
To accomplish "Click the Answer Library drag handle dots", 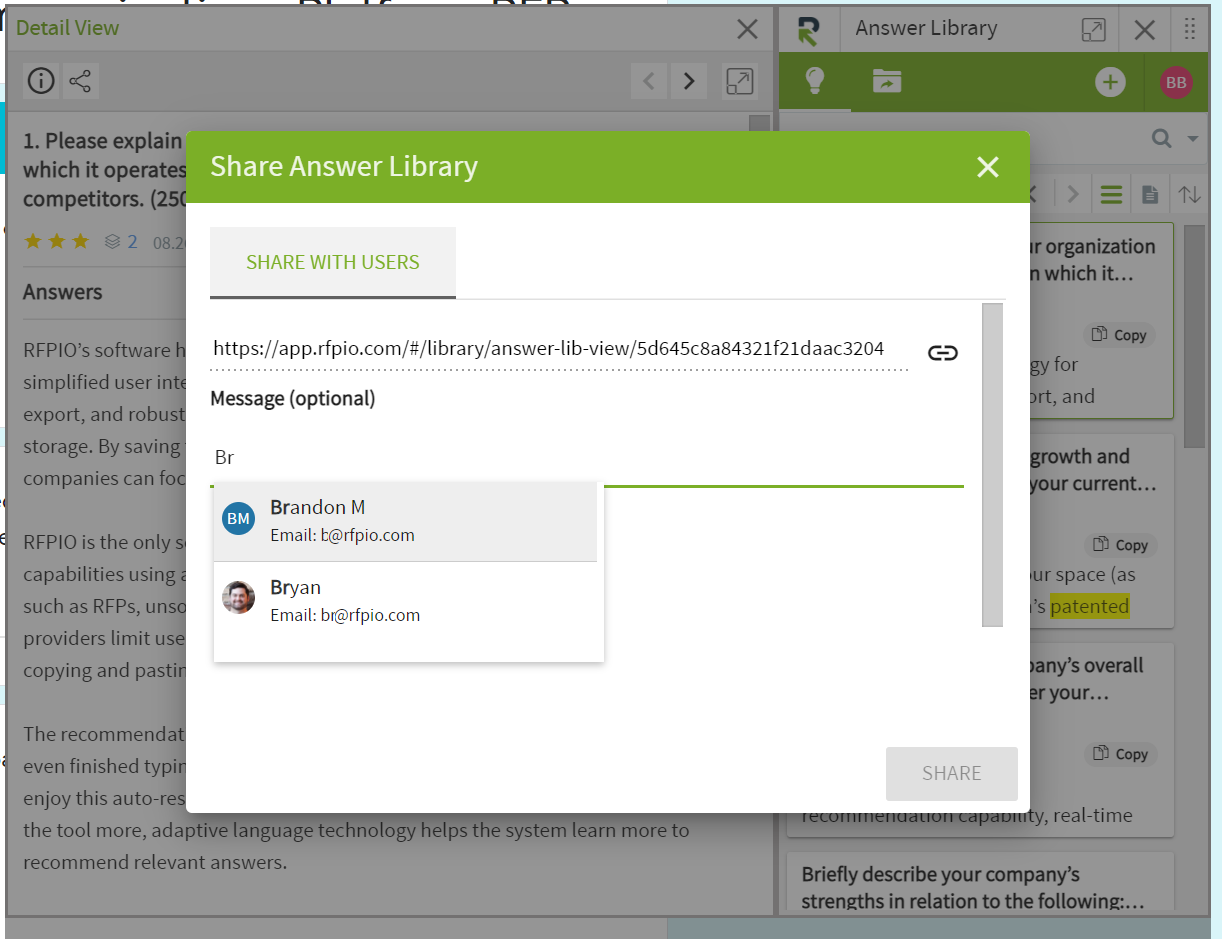I will tap(1190, 29).
